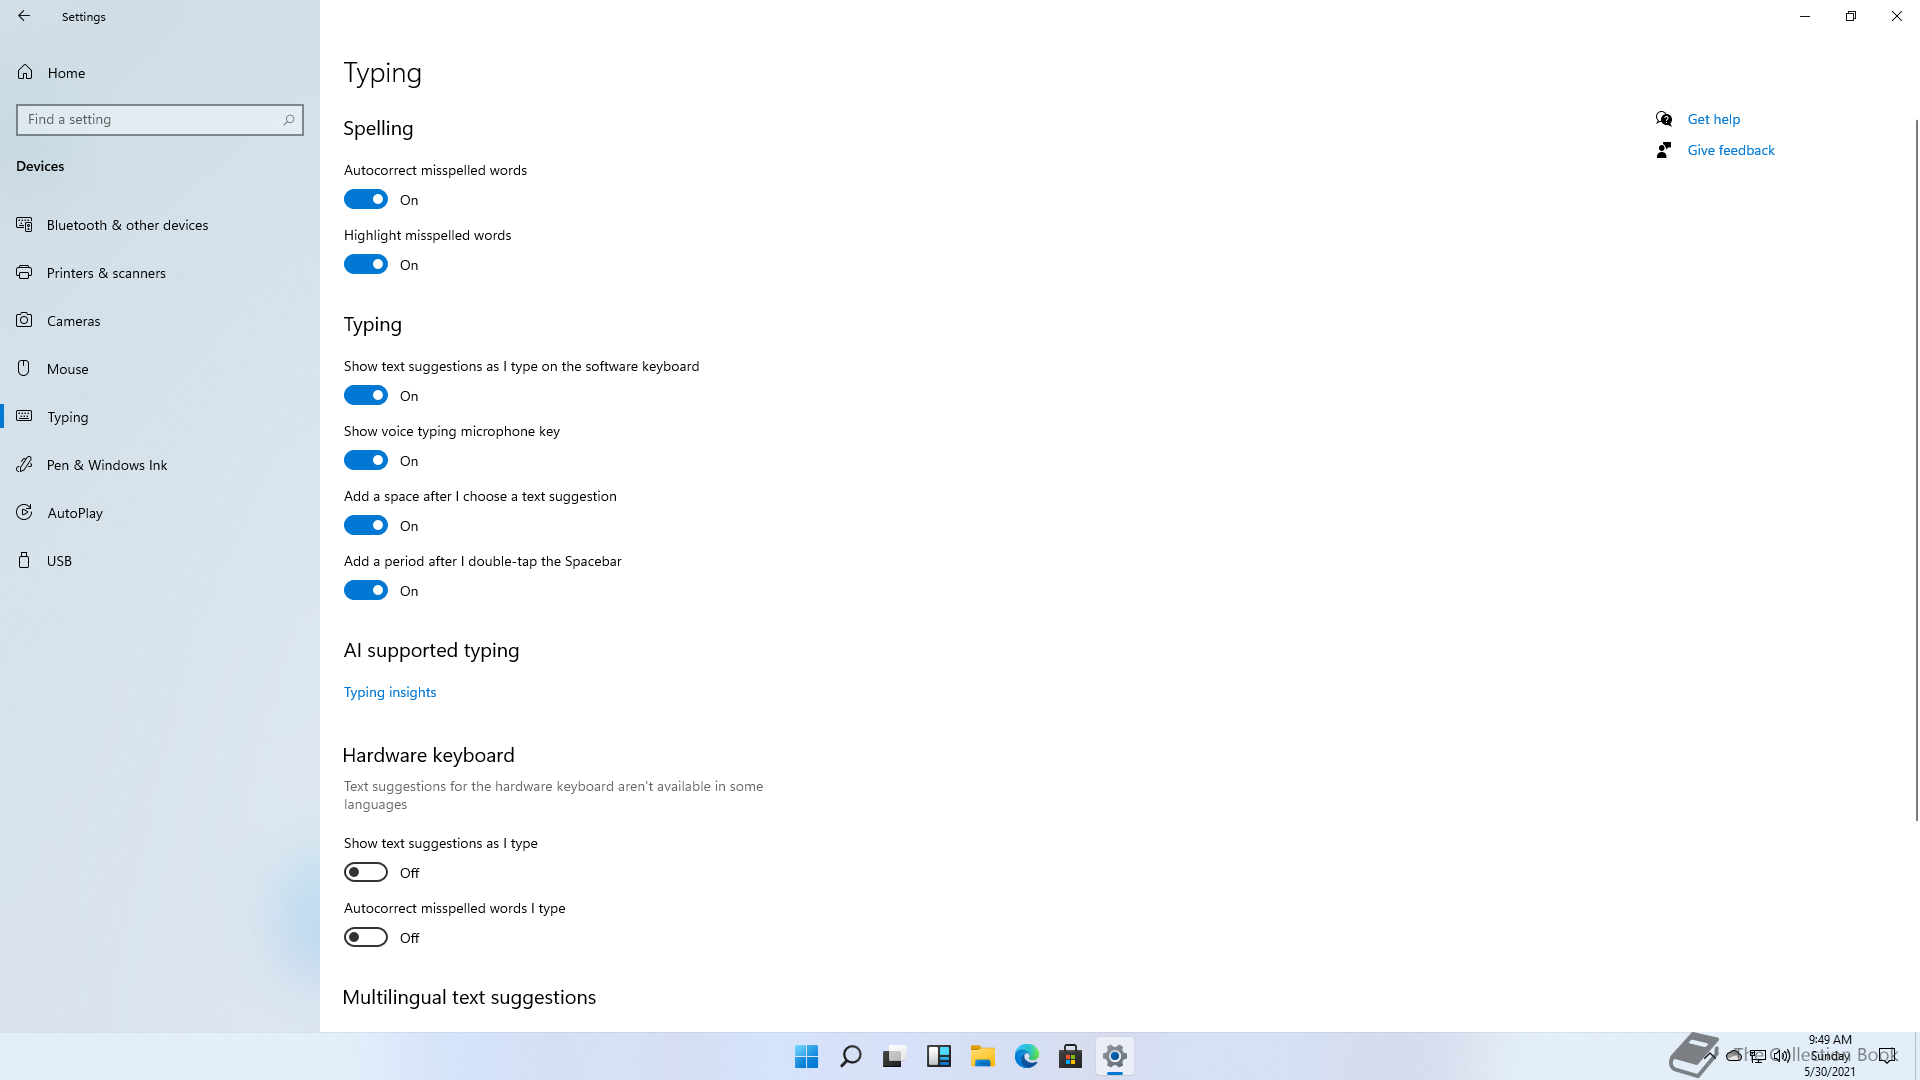The width and height of the screenshot is (1920, 1080).
Task: Open Microsoft Store from the taskbar
Action: click(1071, 1056)
